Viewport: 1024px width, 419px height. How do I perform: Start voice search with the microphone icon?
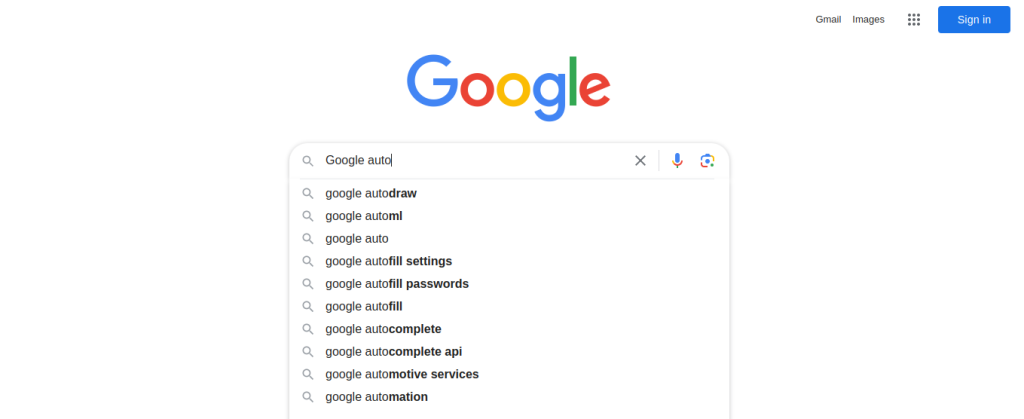pyautogui.click(x=677, y=161)
